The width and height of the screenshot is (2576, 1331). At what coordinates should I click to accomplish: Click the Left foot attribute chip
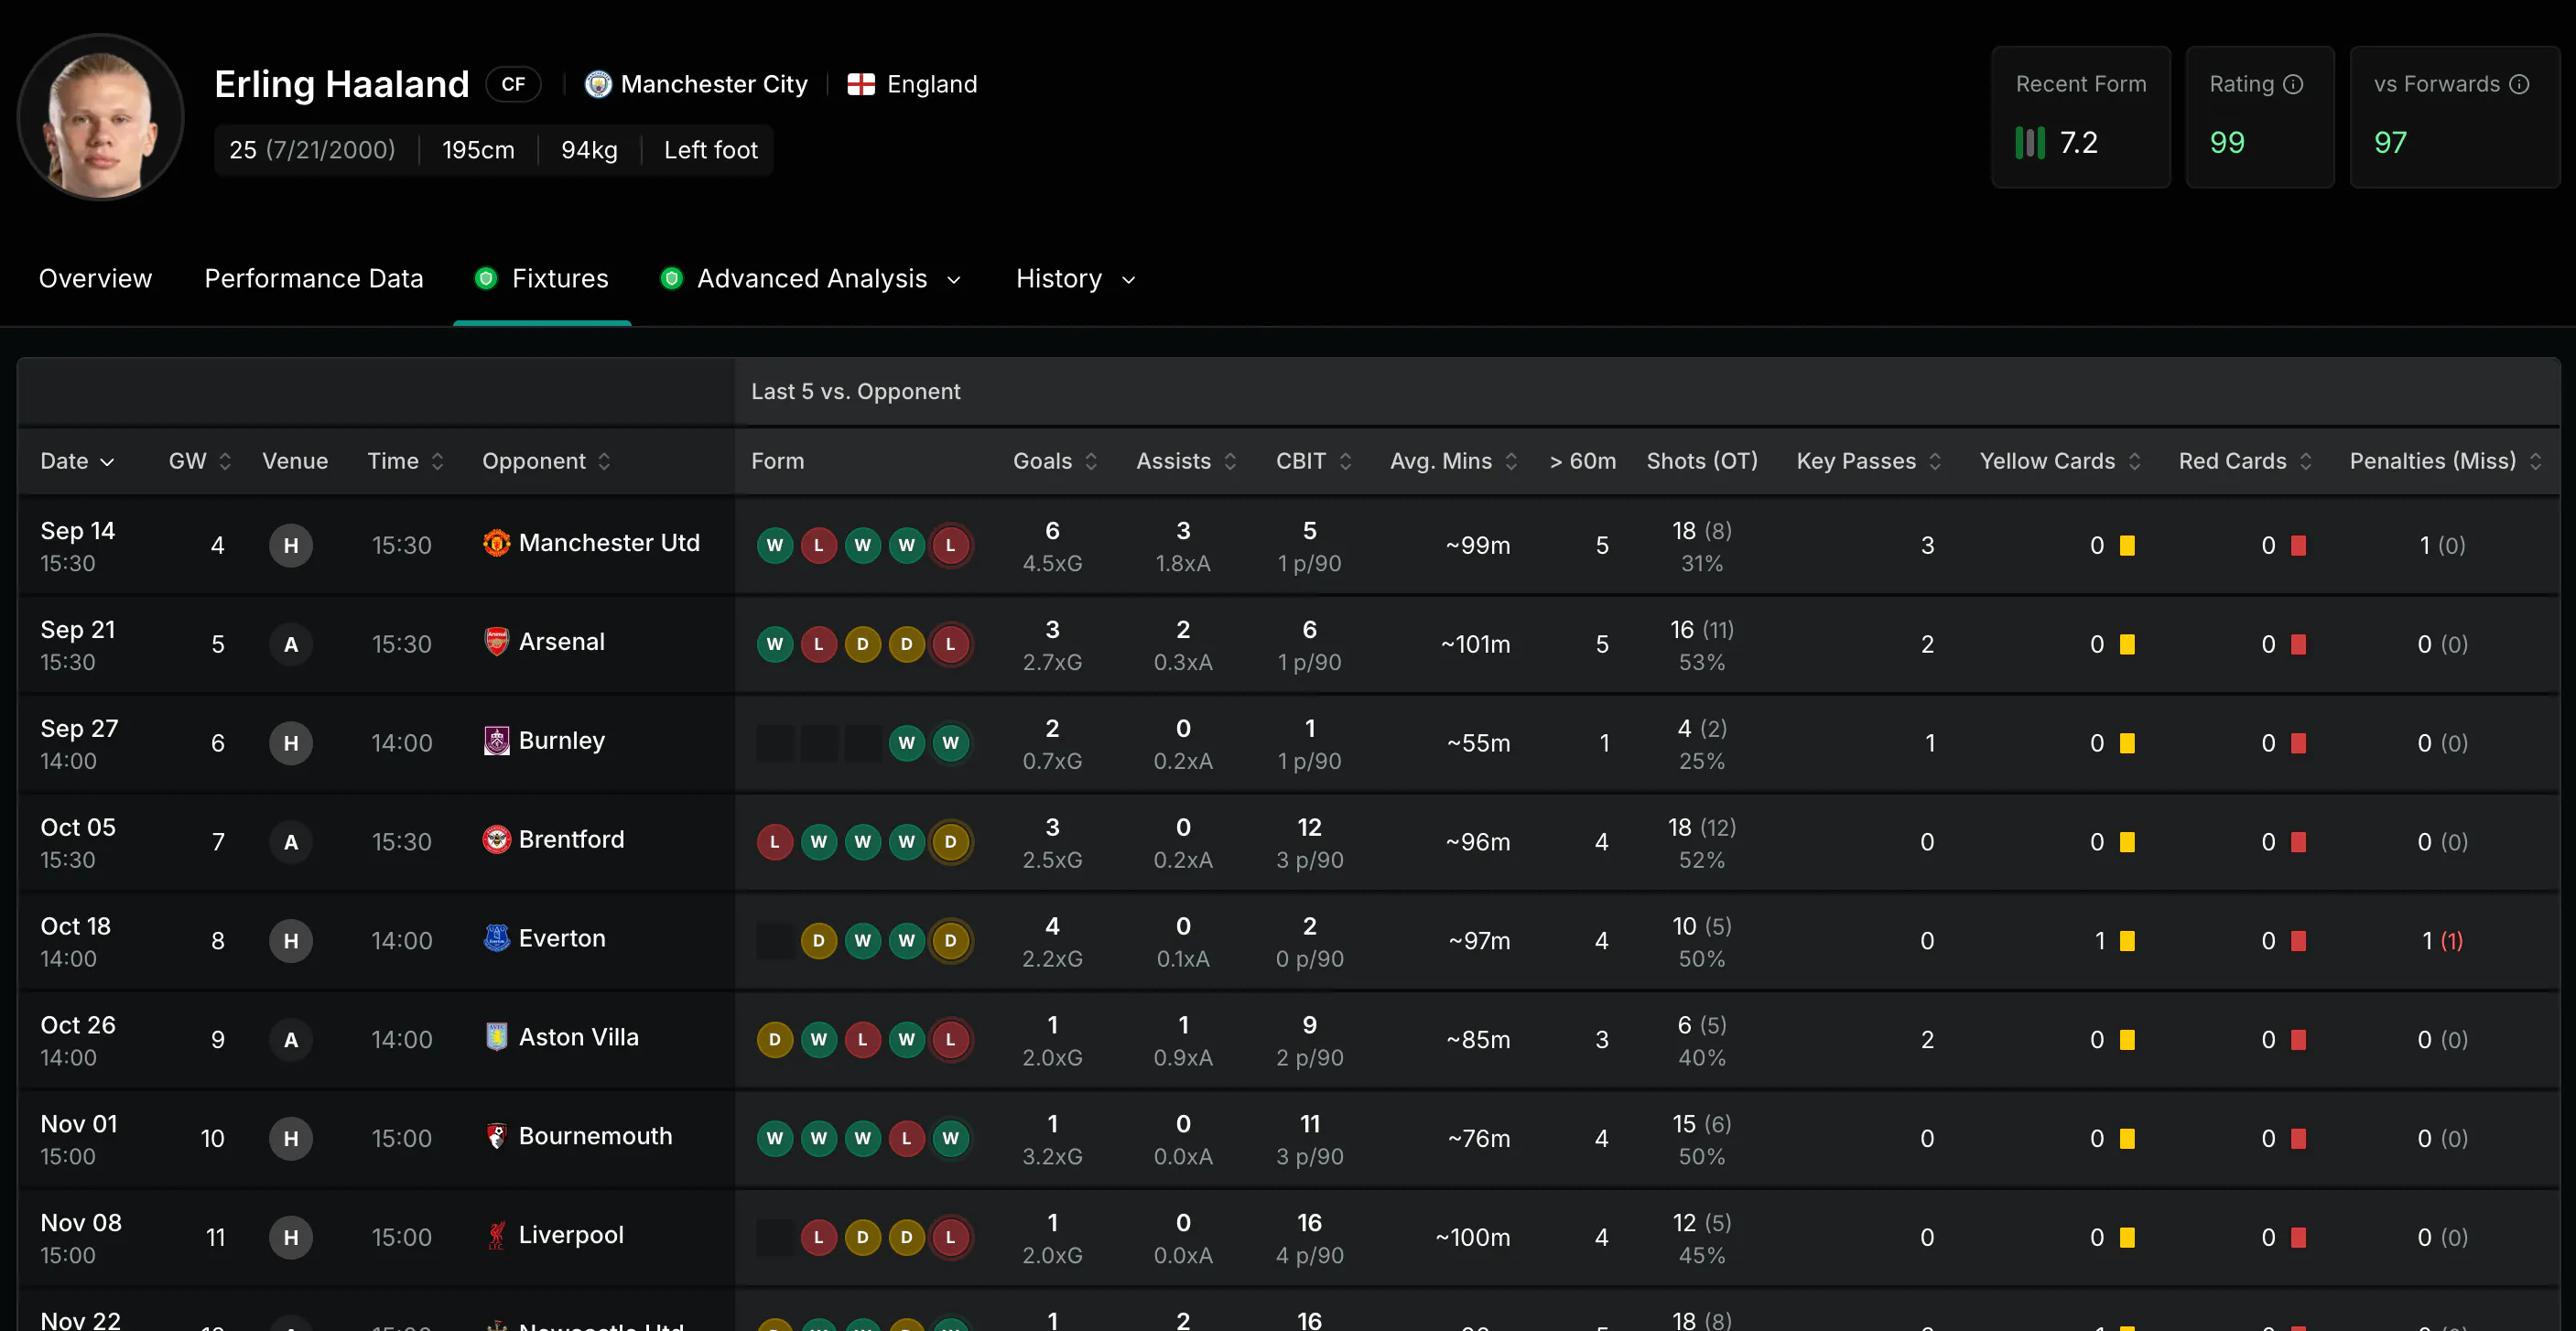click(x=710, y=150)
